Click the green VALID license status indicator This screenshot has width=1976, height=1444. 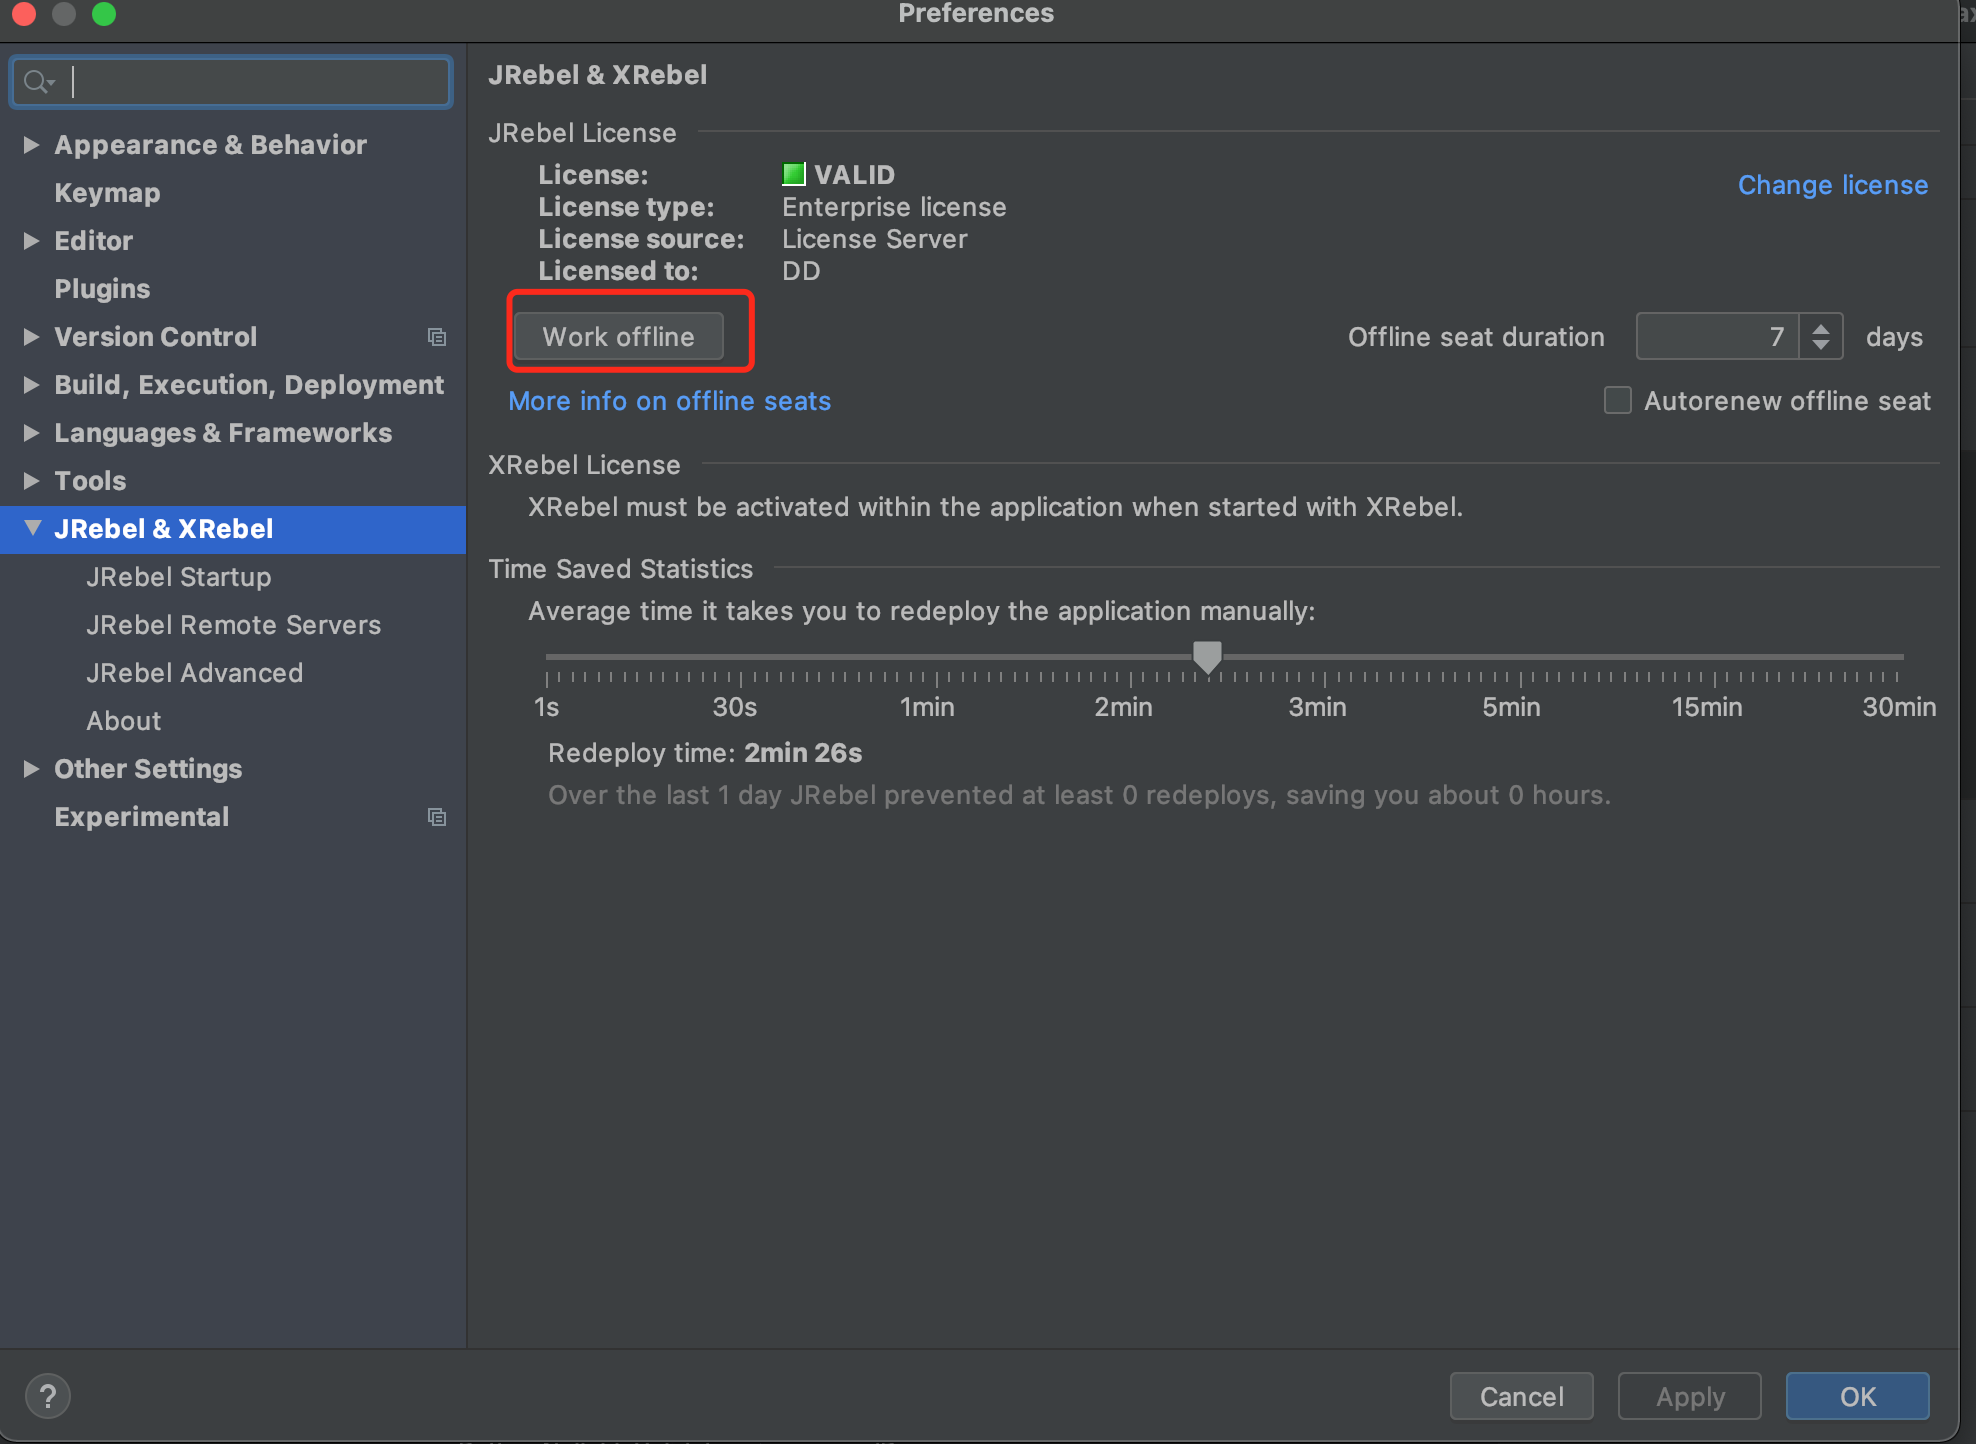[x=794, y=174]
